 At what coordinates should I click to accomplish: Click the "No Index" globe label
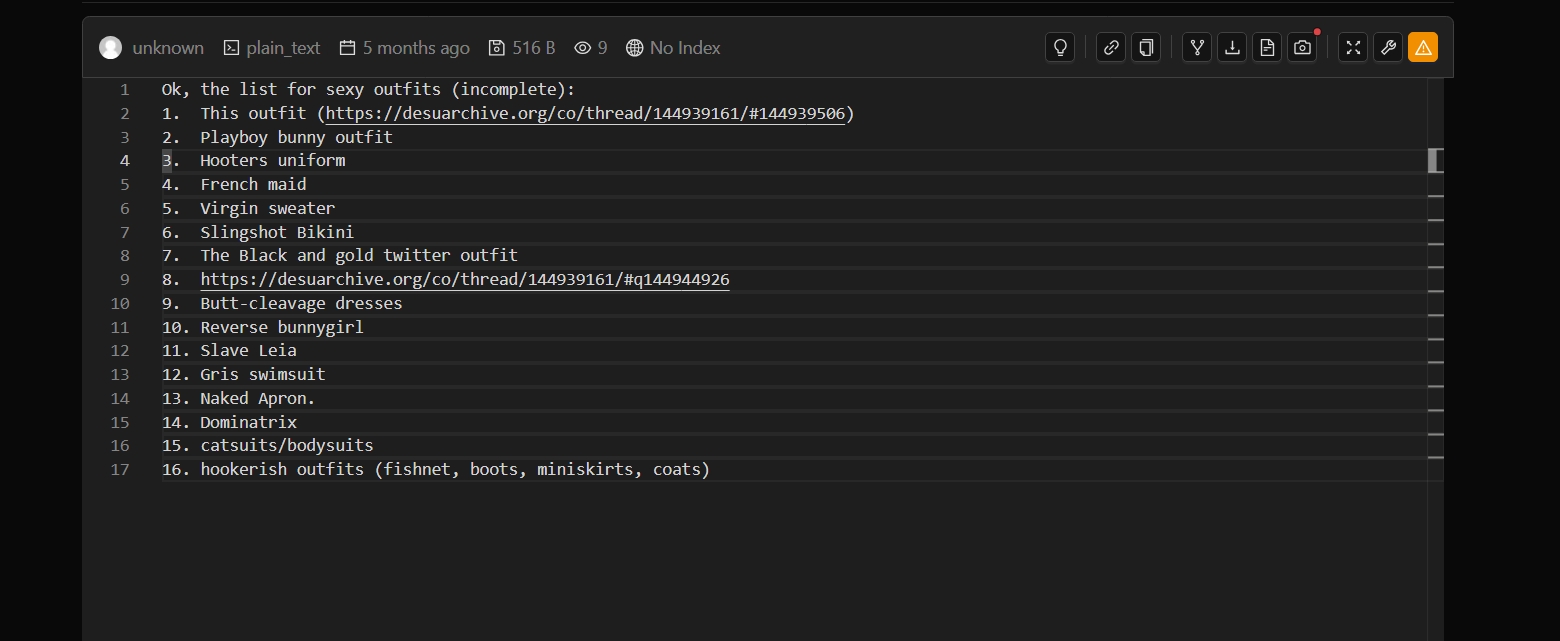(684, 48)
